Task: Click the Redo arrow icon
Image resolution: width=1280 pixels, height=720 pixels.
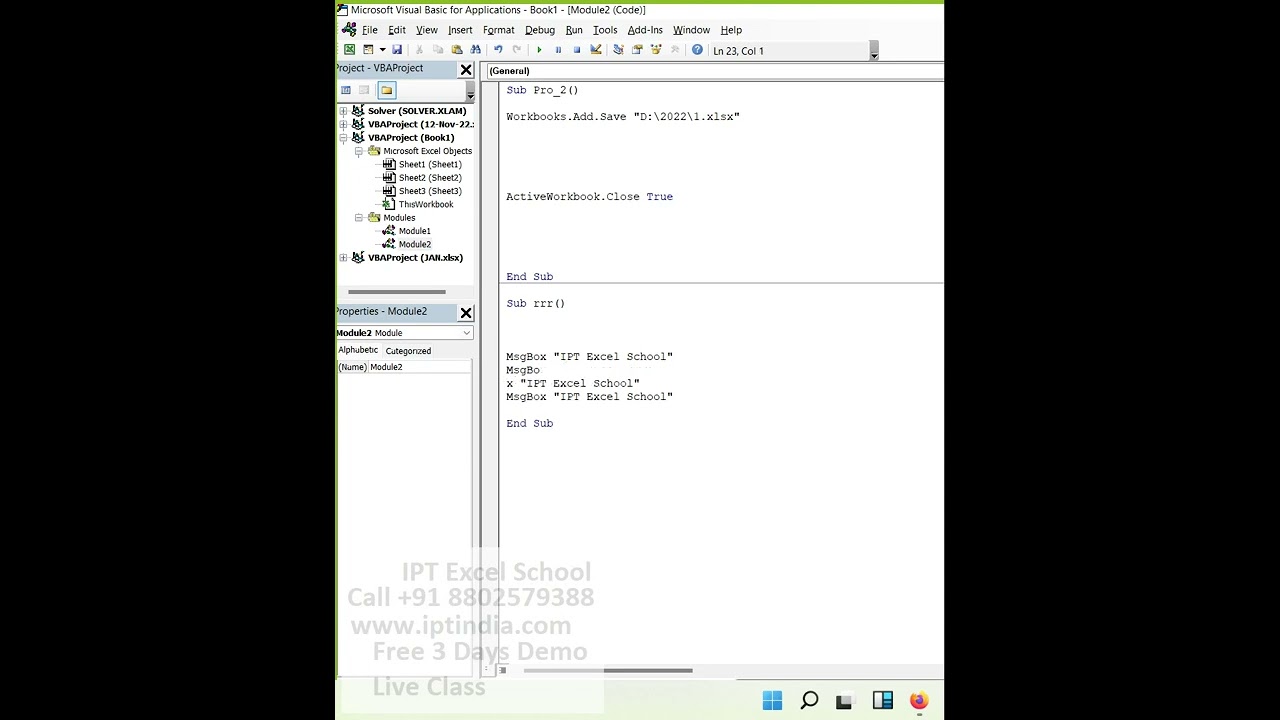Action: [x=517, y=50]
